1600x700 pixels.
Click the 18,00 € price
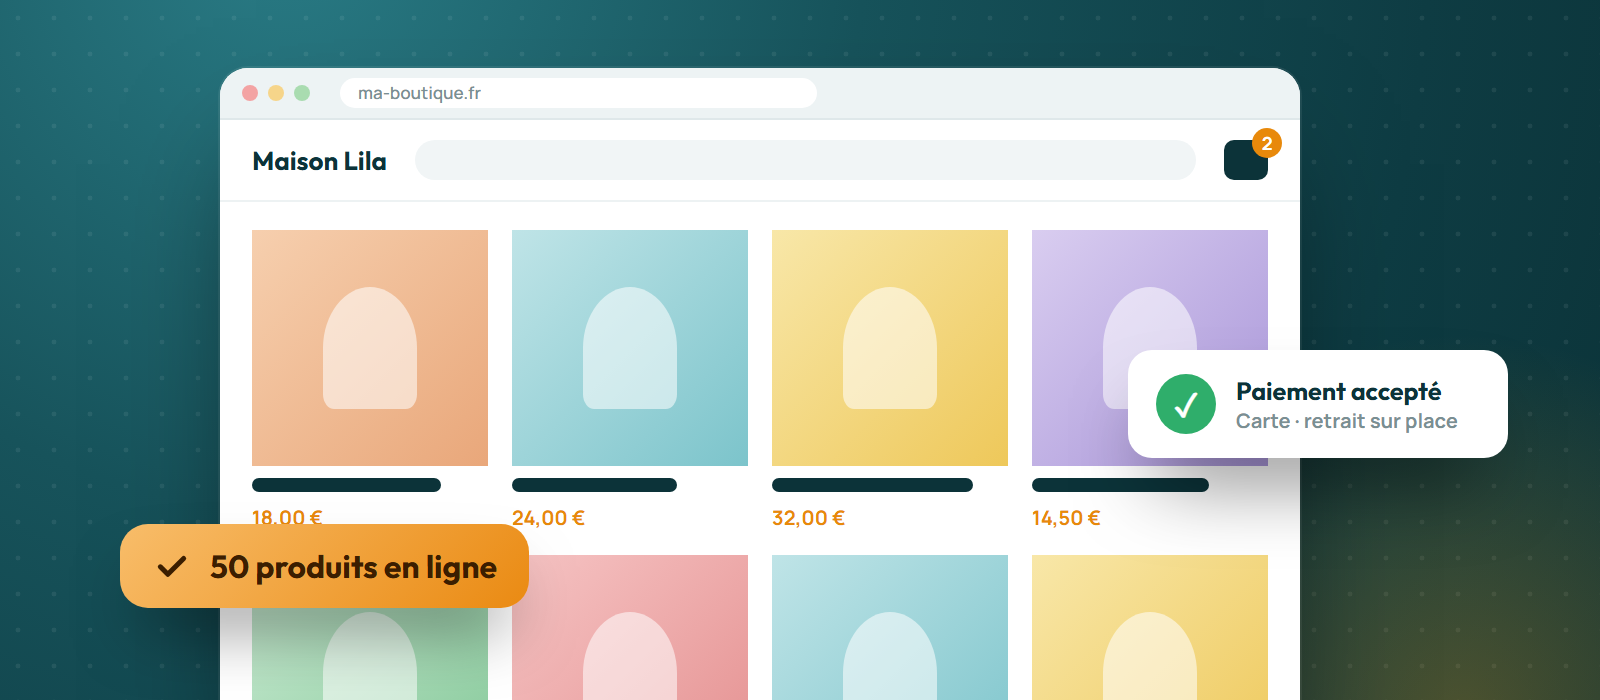(x=287, y=516)
